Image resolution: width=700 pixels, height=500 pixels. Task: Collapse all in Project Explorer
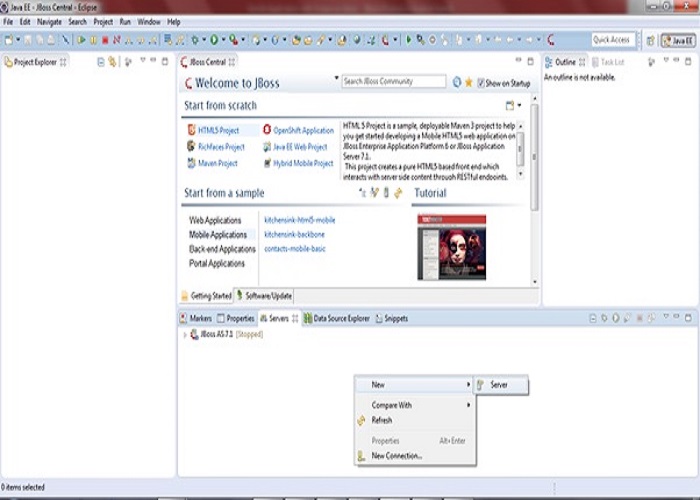(x=101, y=62)
